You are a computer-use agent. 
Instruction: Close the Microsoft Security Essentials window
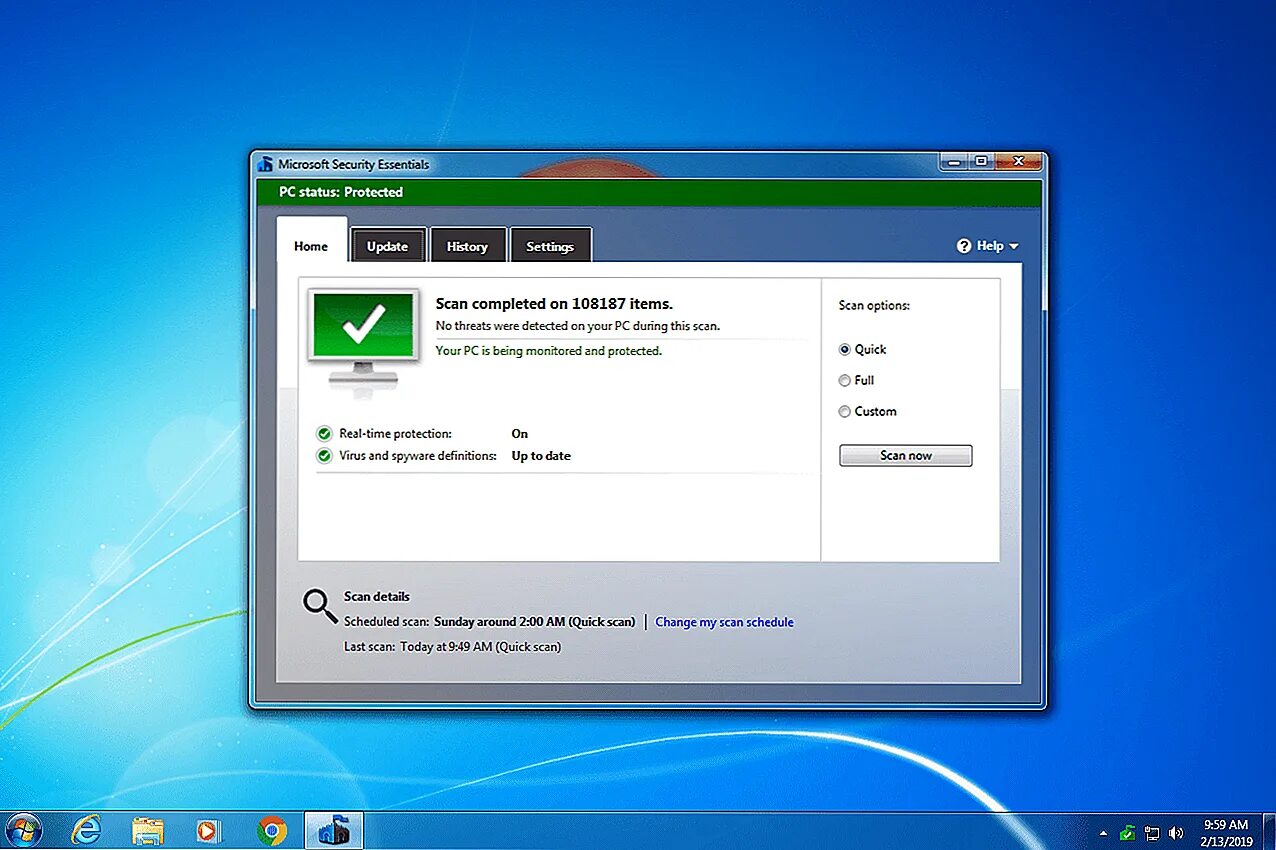pyautogui.click(x=1018, y=161)
